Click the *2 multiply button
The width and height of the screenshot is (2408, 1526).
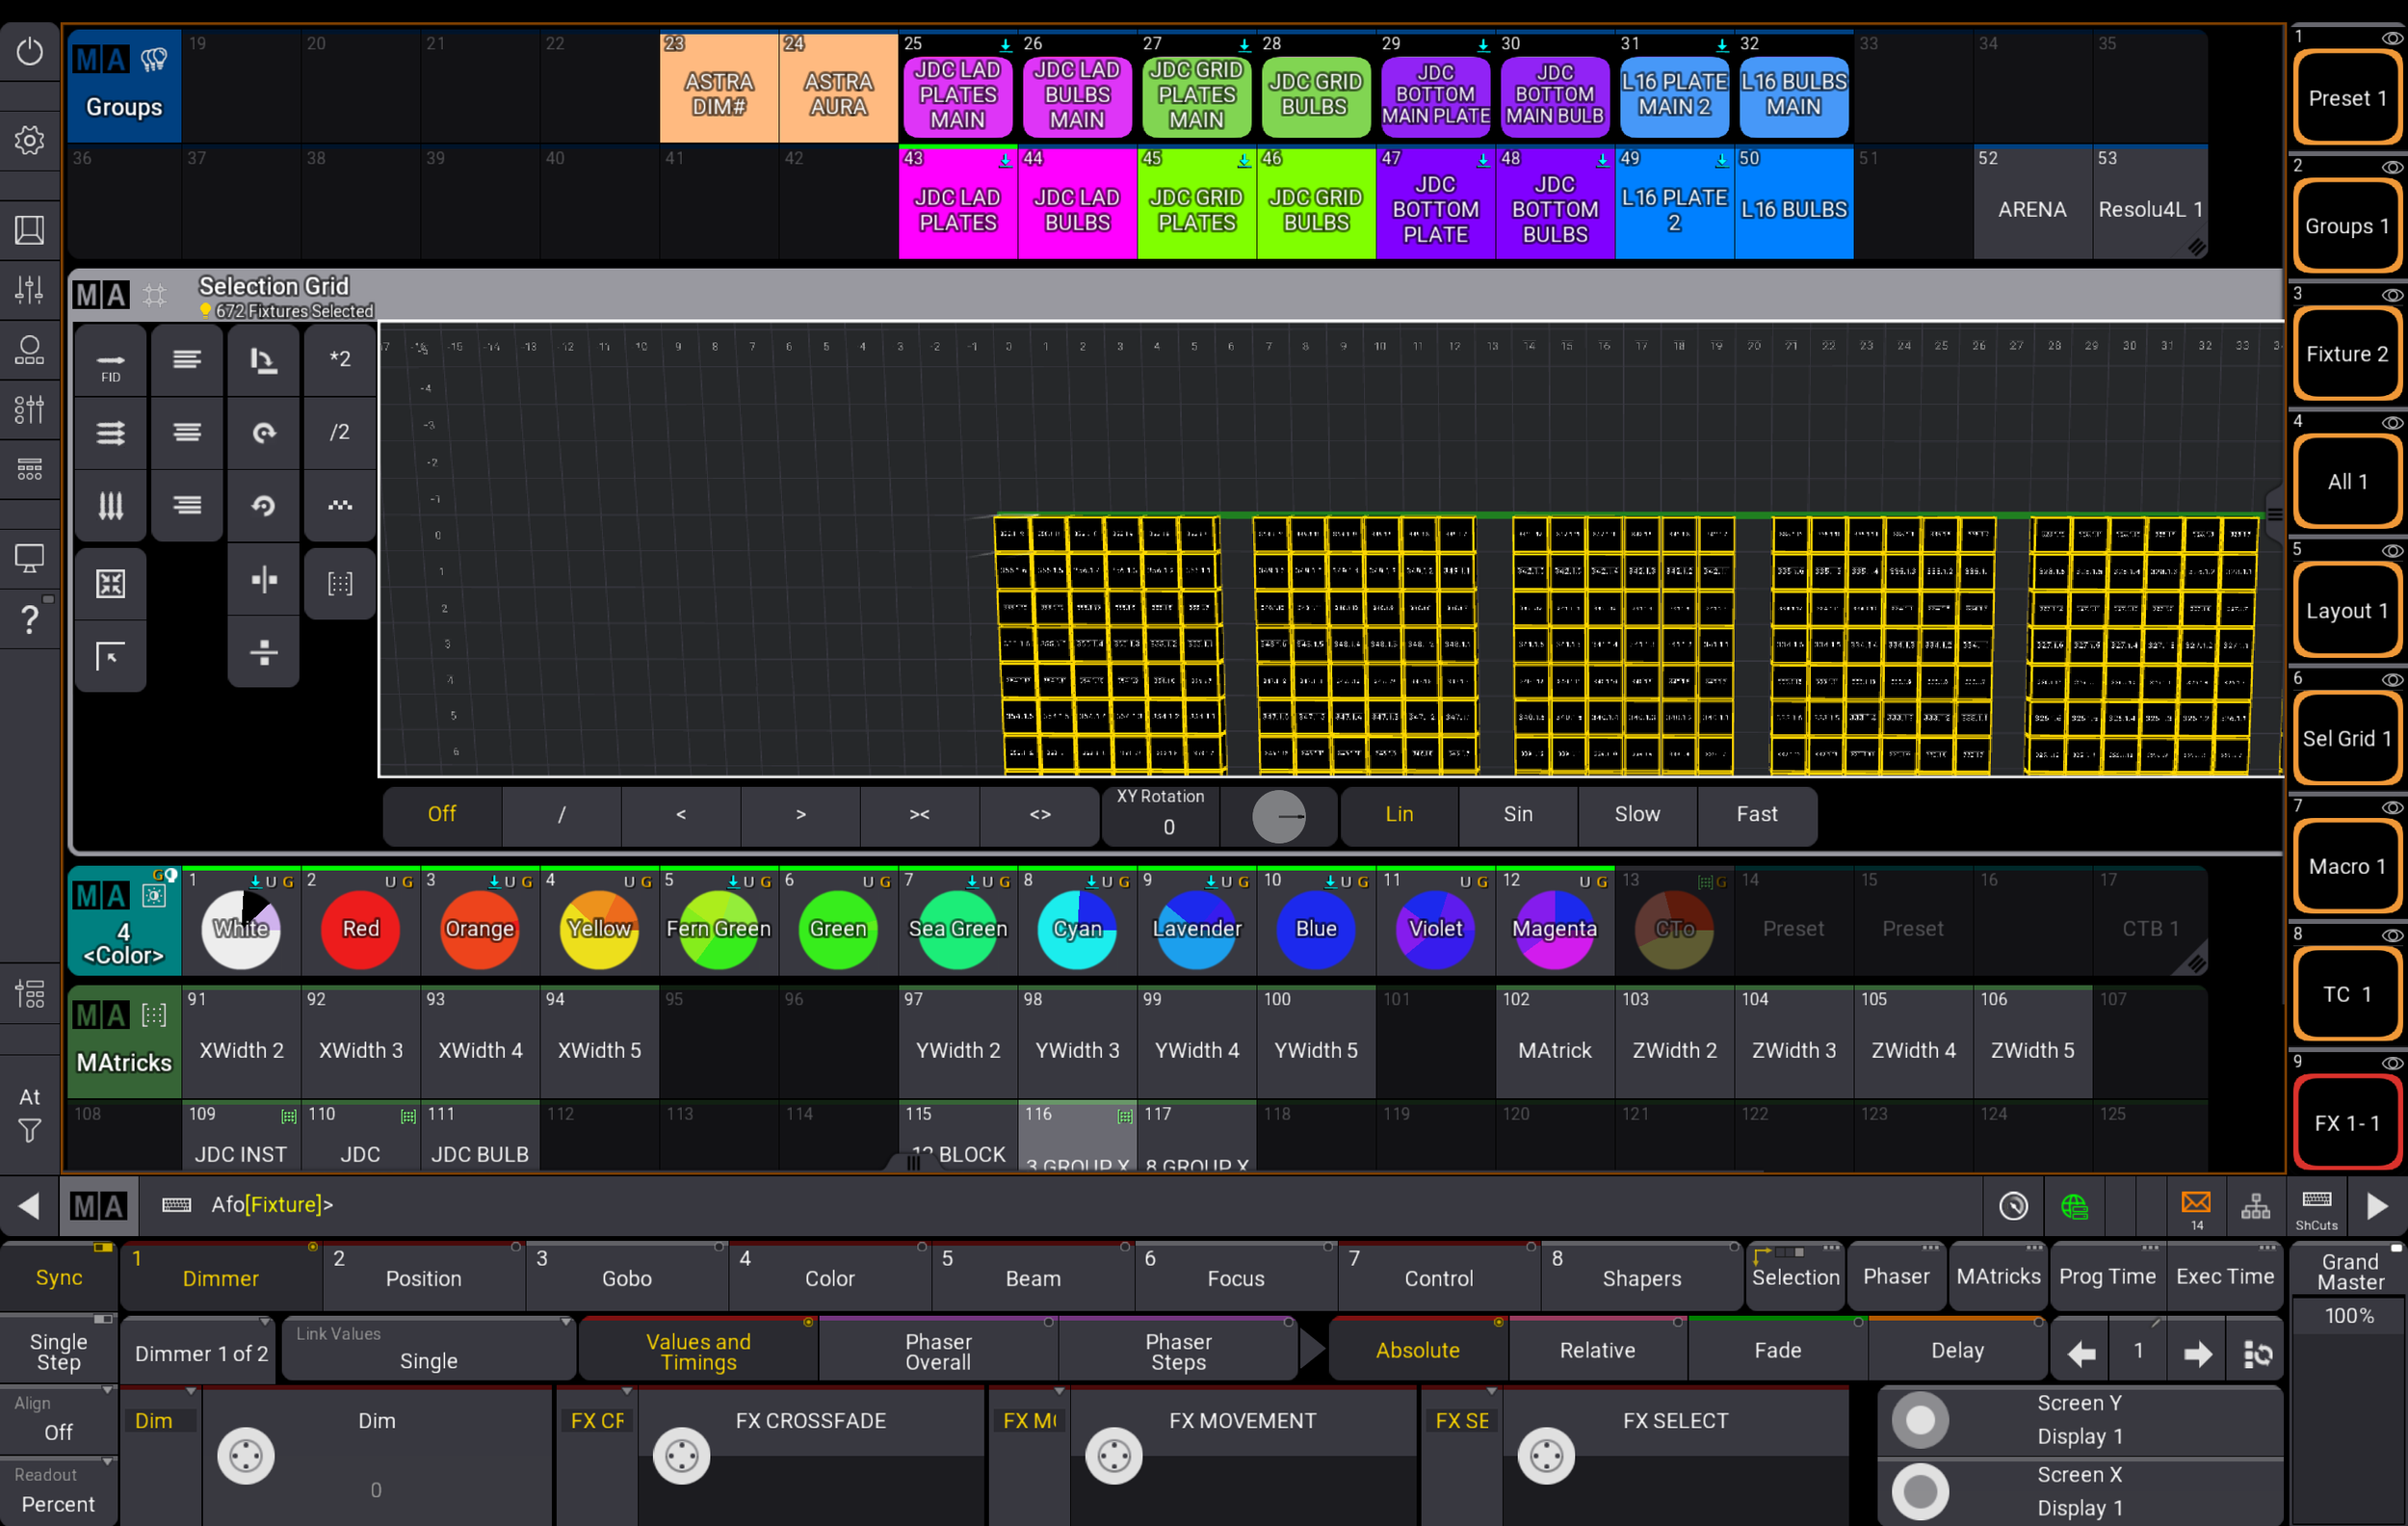[340, 359]
